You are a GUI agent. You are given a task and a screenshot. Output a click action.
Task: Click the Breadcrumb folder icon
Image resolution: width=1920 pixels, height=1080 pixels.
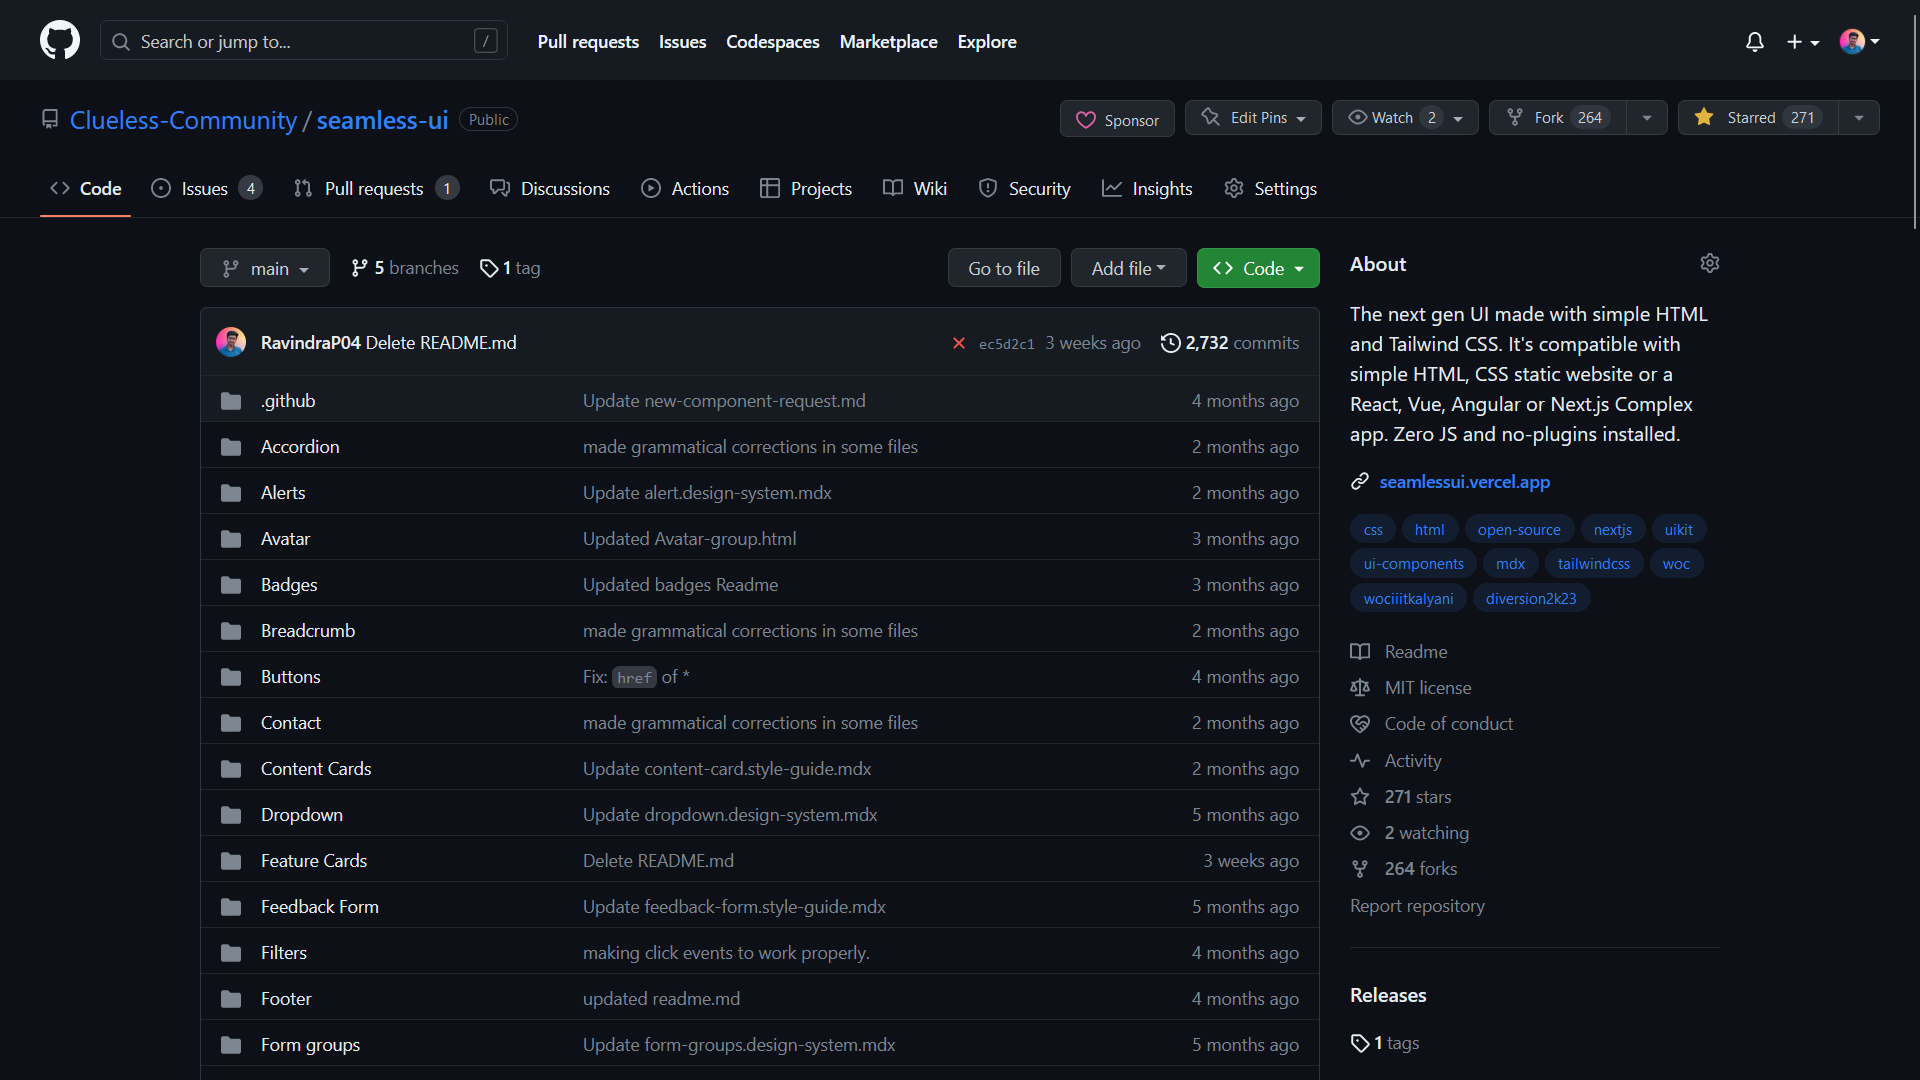(x=231, y=631)
